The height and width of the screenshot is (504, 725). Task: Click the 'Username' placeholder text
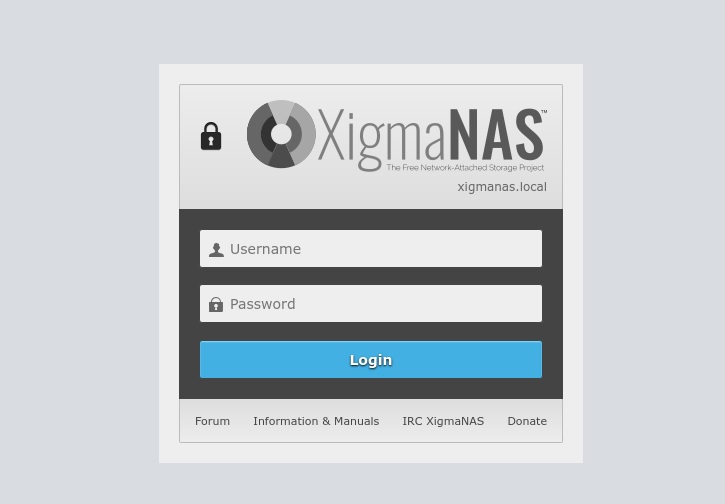coord(265,249)
